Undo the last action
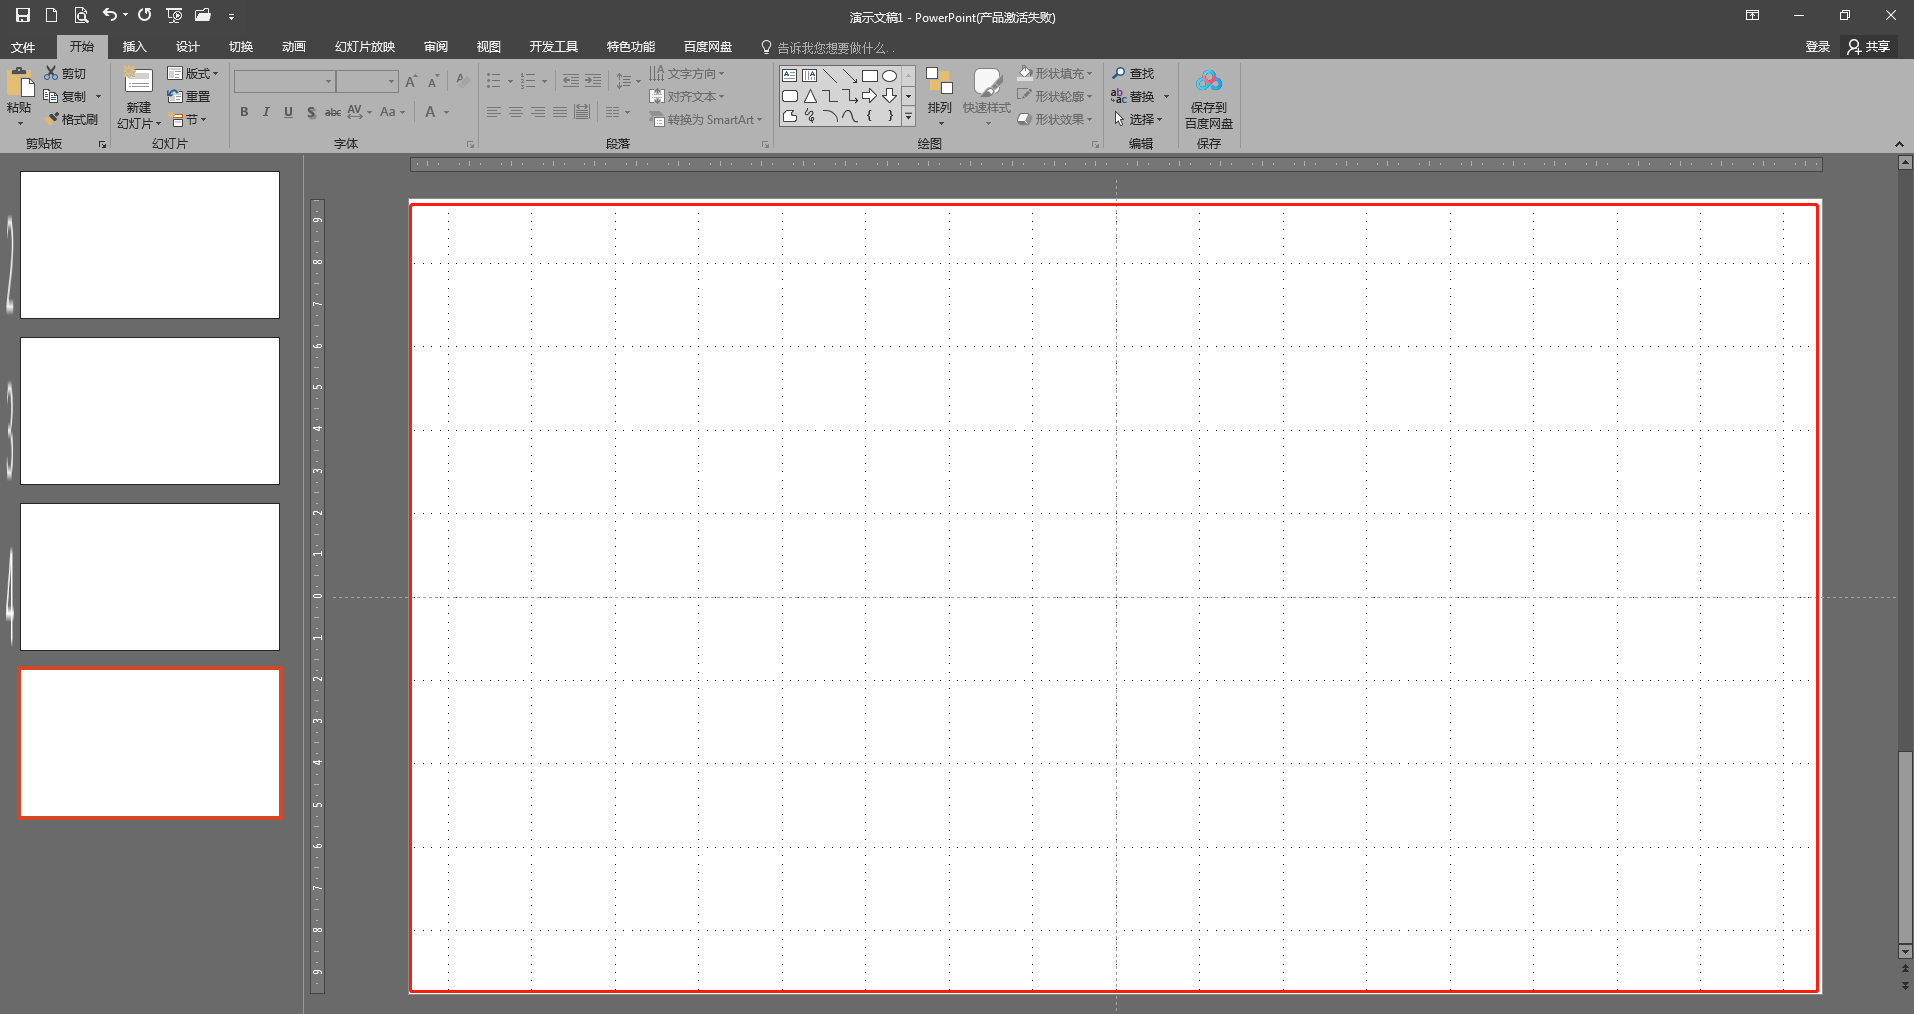Screen dimensions: 1914x1014 (110, 15)
